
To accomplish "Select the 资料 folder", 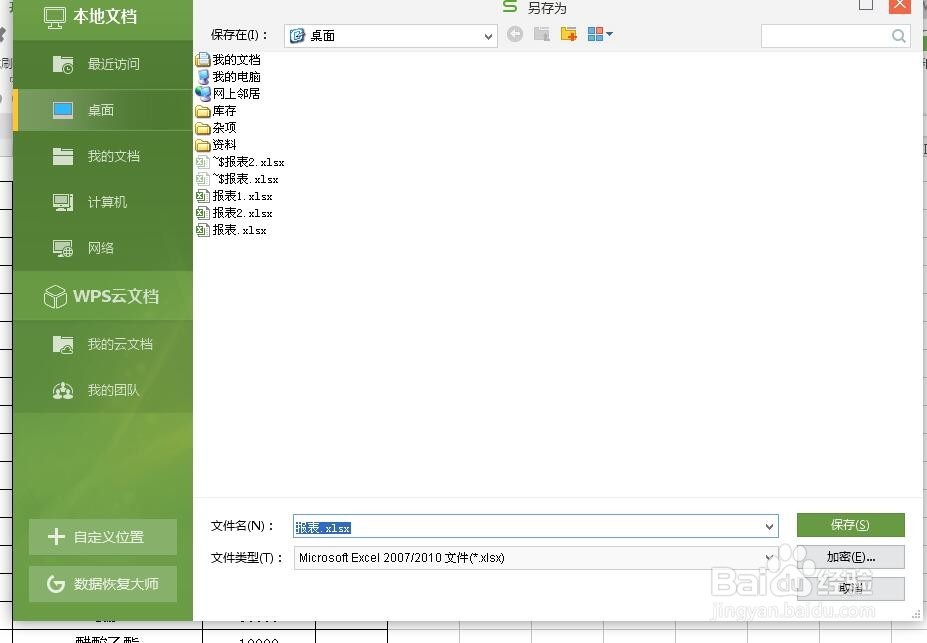I will pos(216,145).
